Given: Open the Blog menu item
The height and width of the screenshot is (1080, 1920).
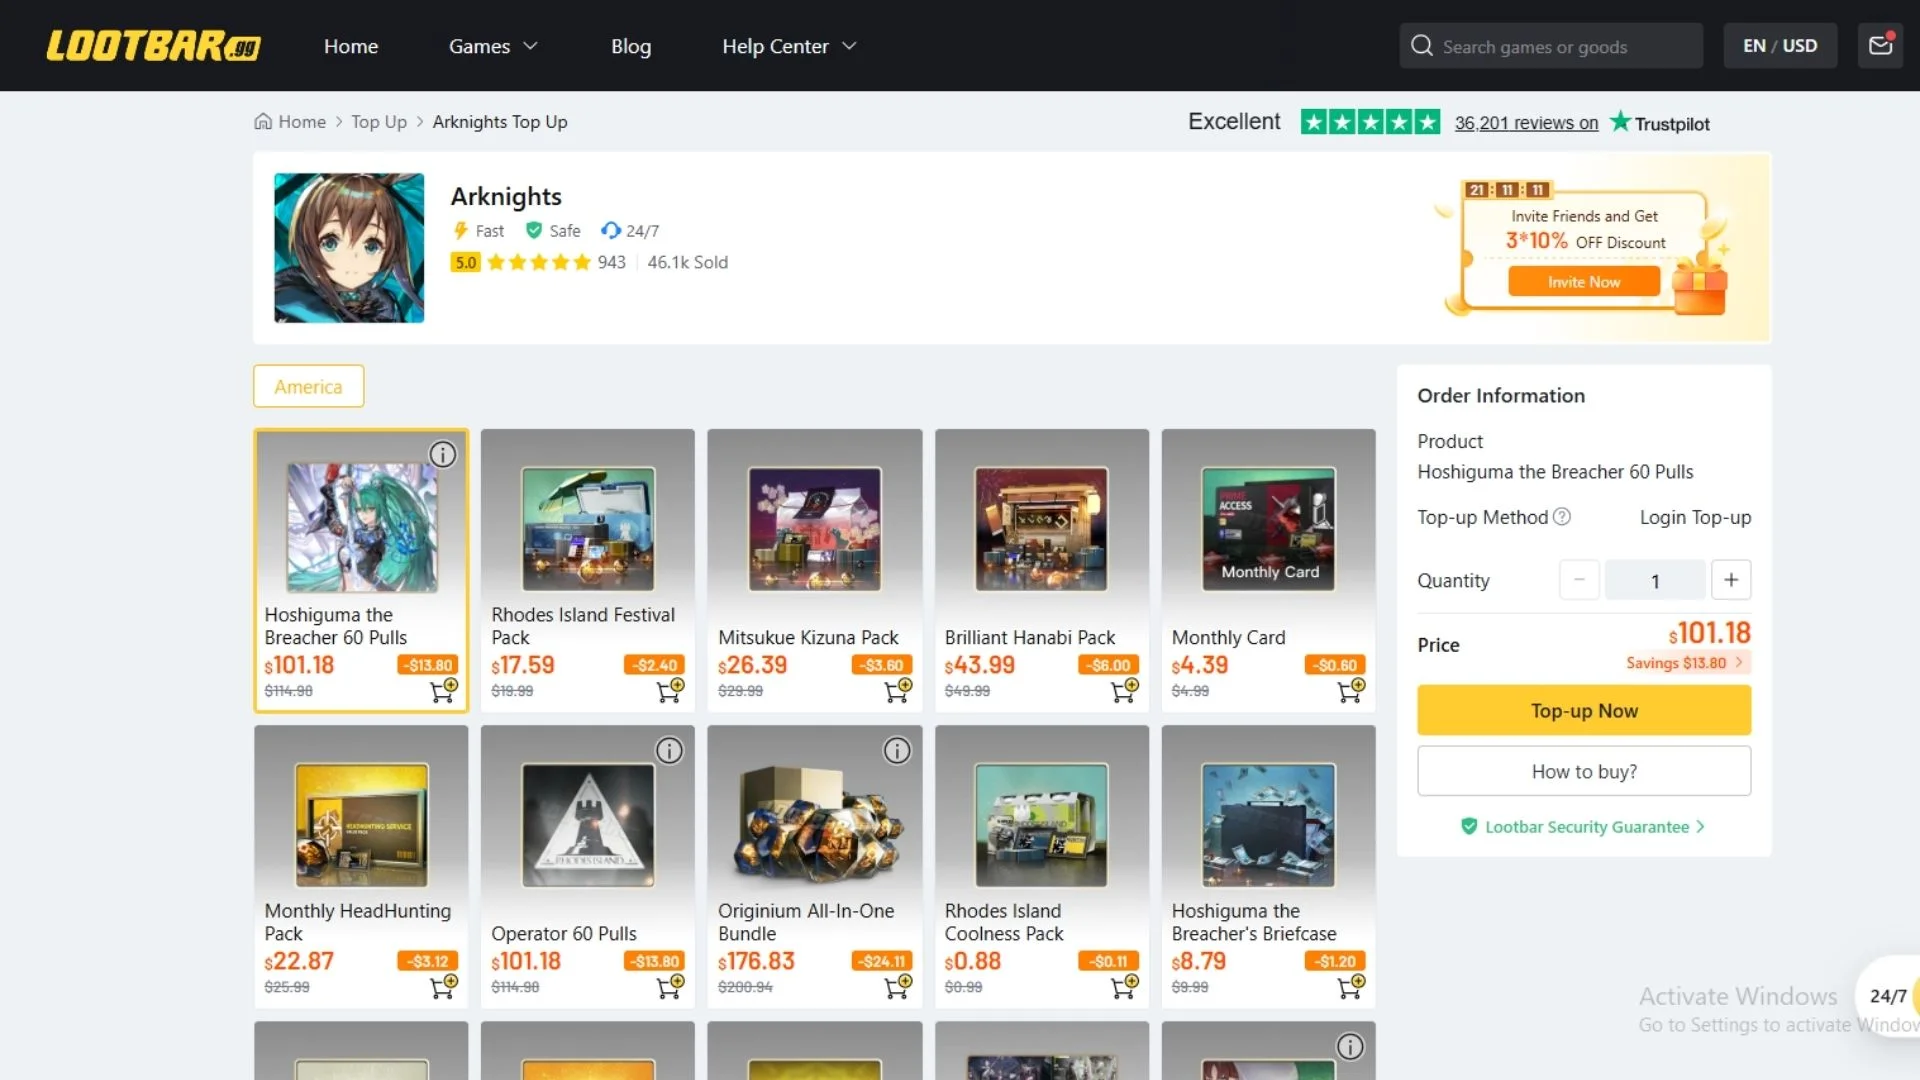Looking at the screenshot, I should 630,46.
